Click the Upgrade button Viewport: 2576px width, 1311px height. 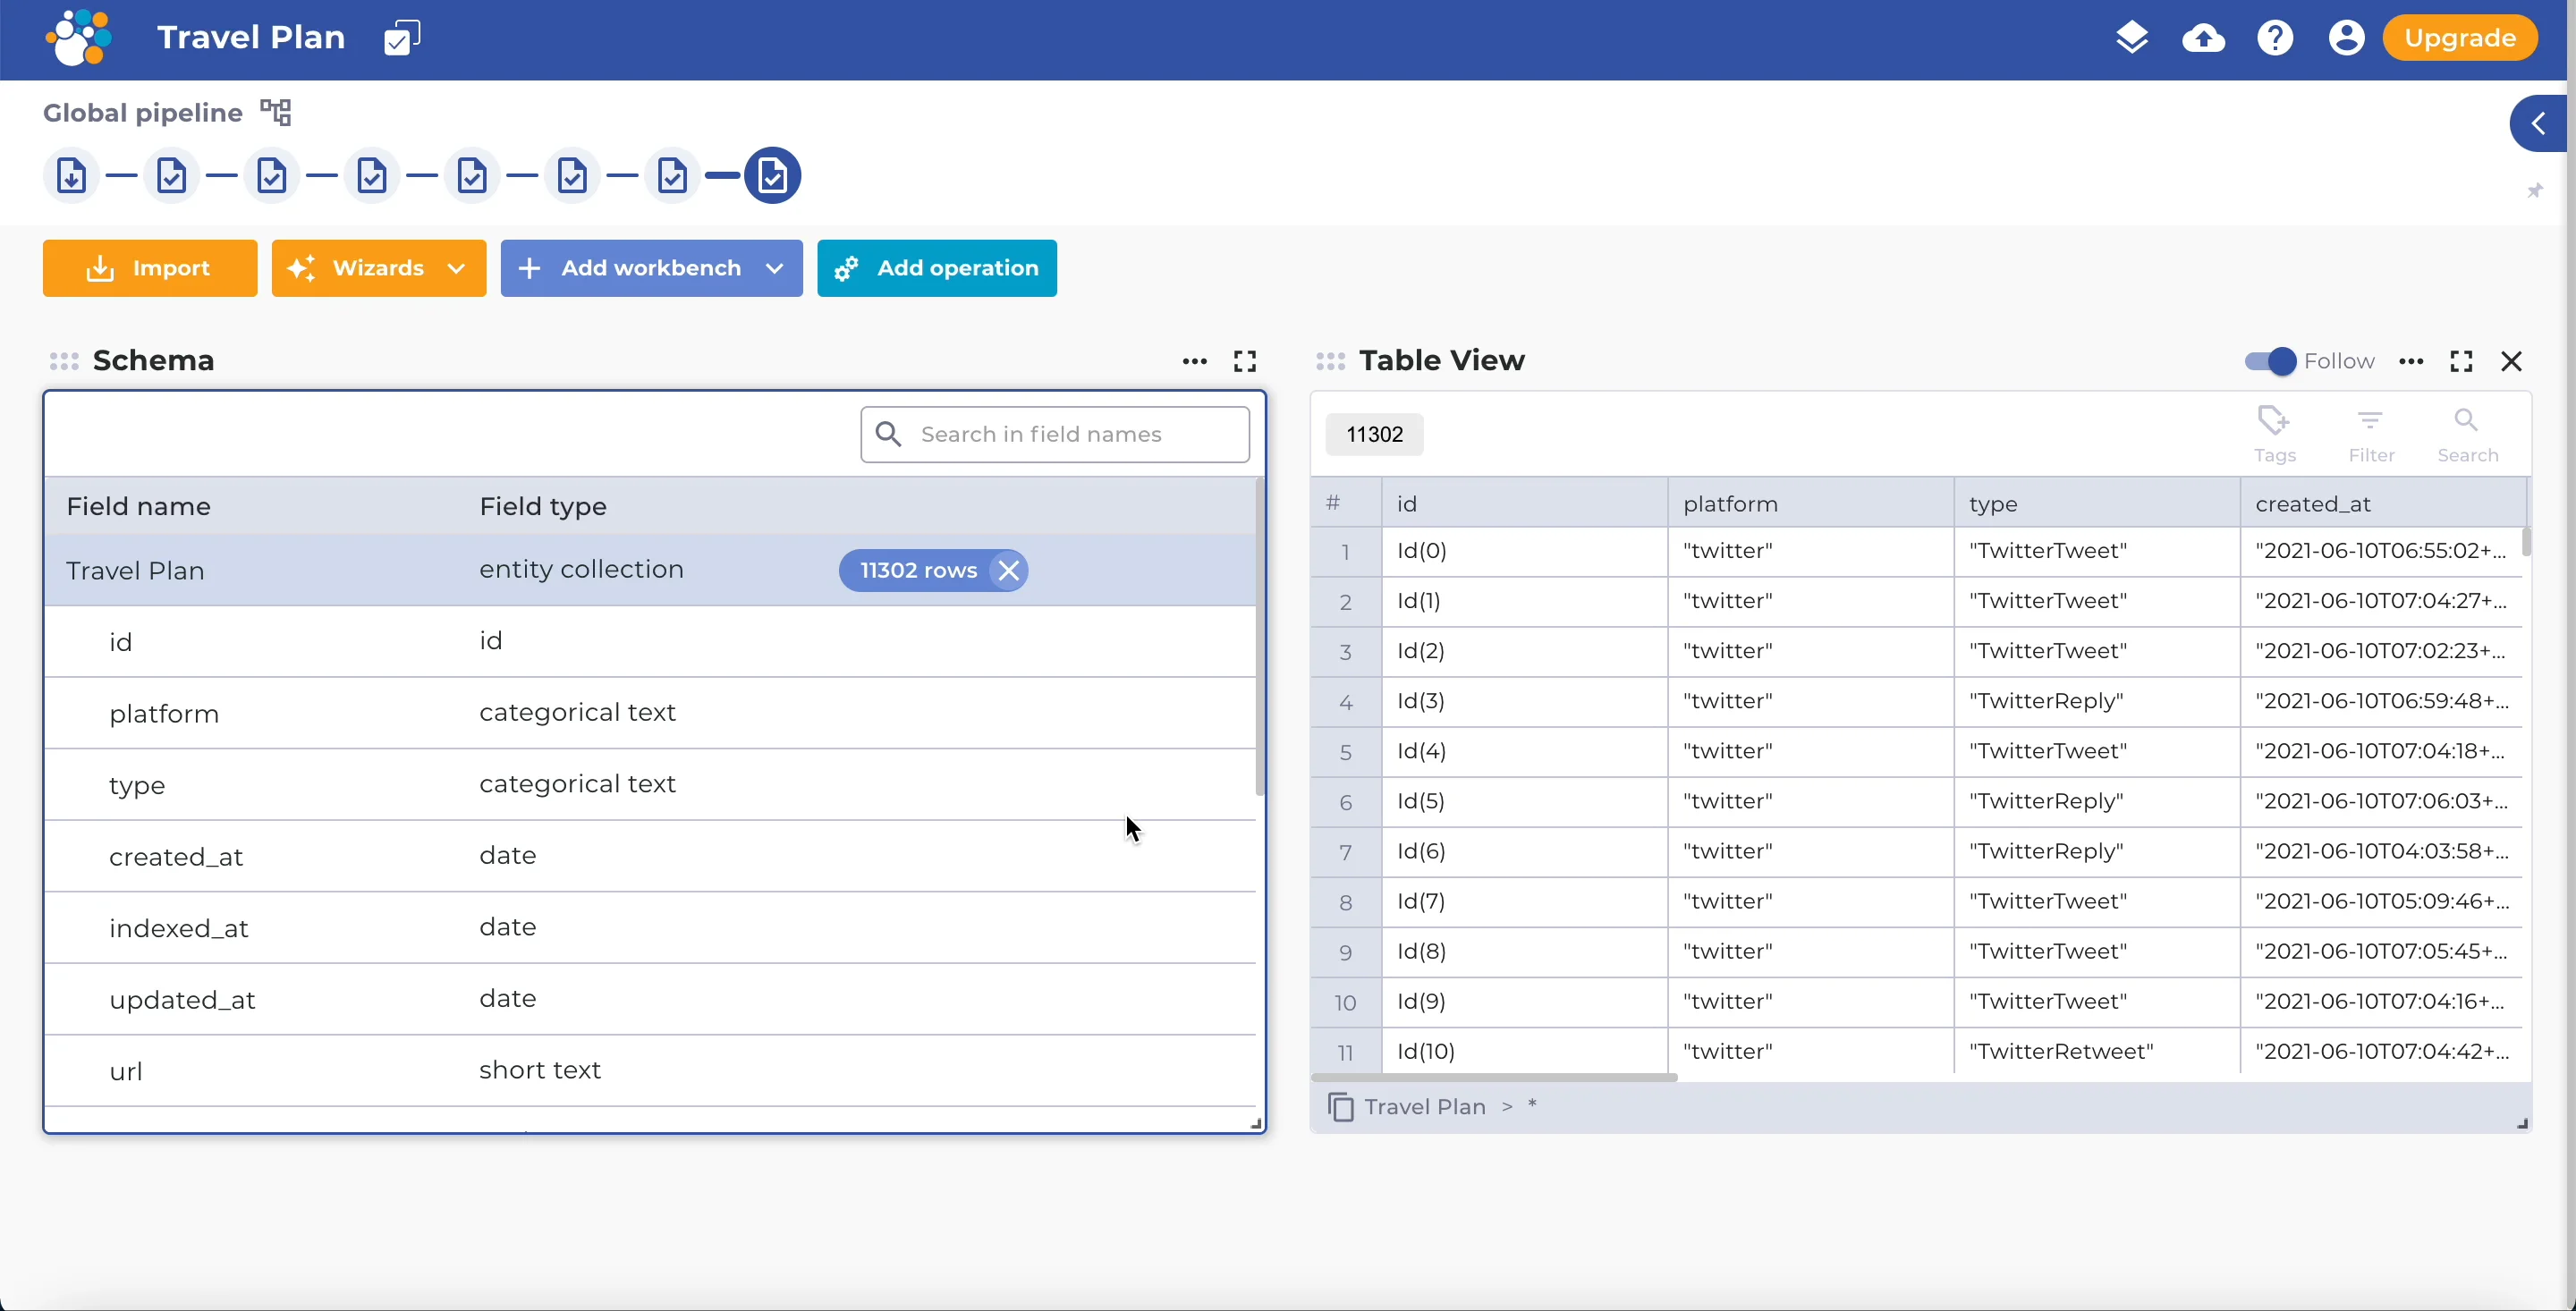click(2460, 38)
